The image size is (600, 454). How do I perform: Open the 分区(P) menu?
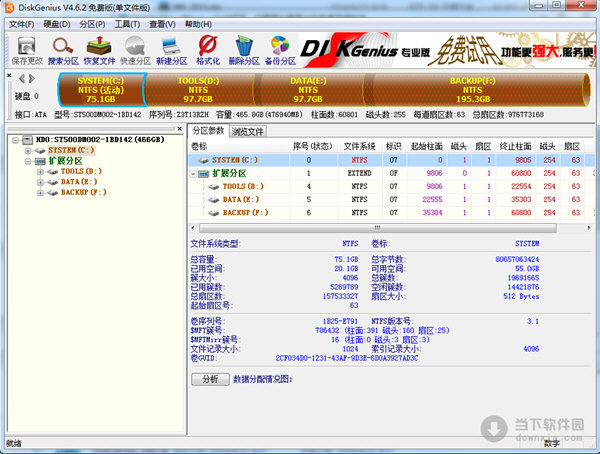pos(92,24)
